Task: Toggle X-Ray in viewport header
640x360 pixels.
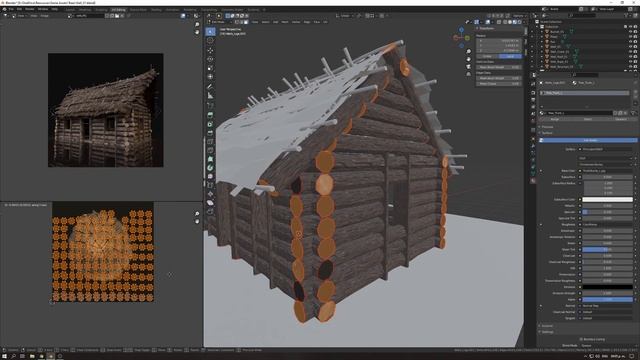Action: 499,22
